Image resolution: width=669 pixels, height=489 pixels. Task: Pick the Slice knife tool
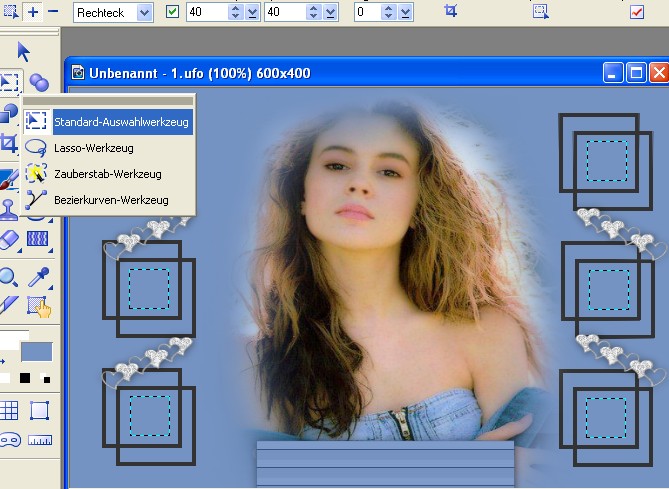click(x=9, y=305)
